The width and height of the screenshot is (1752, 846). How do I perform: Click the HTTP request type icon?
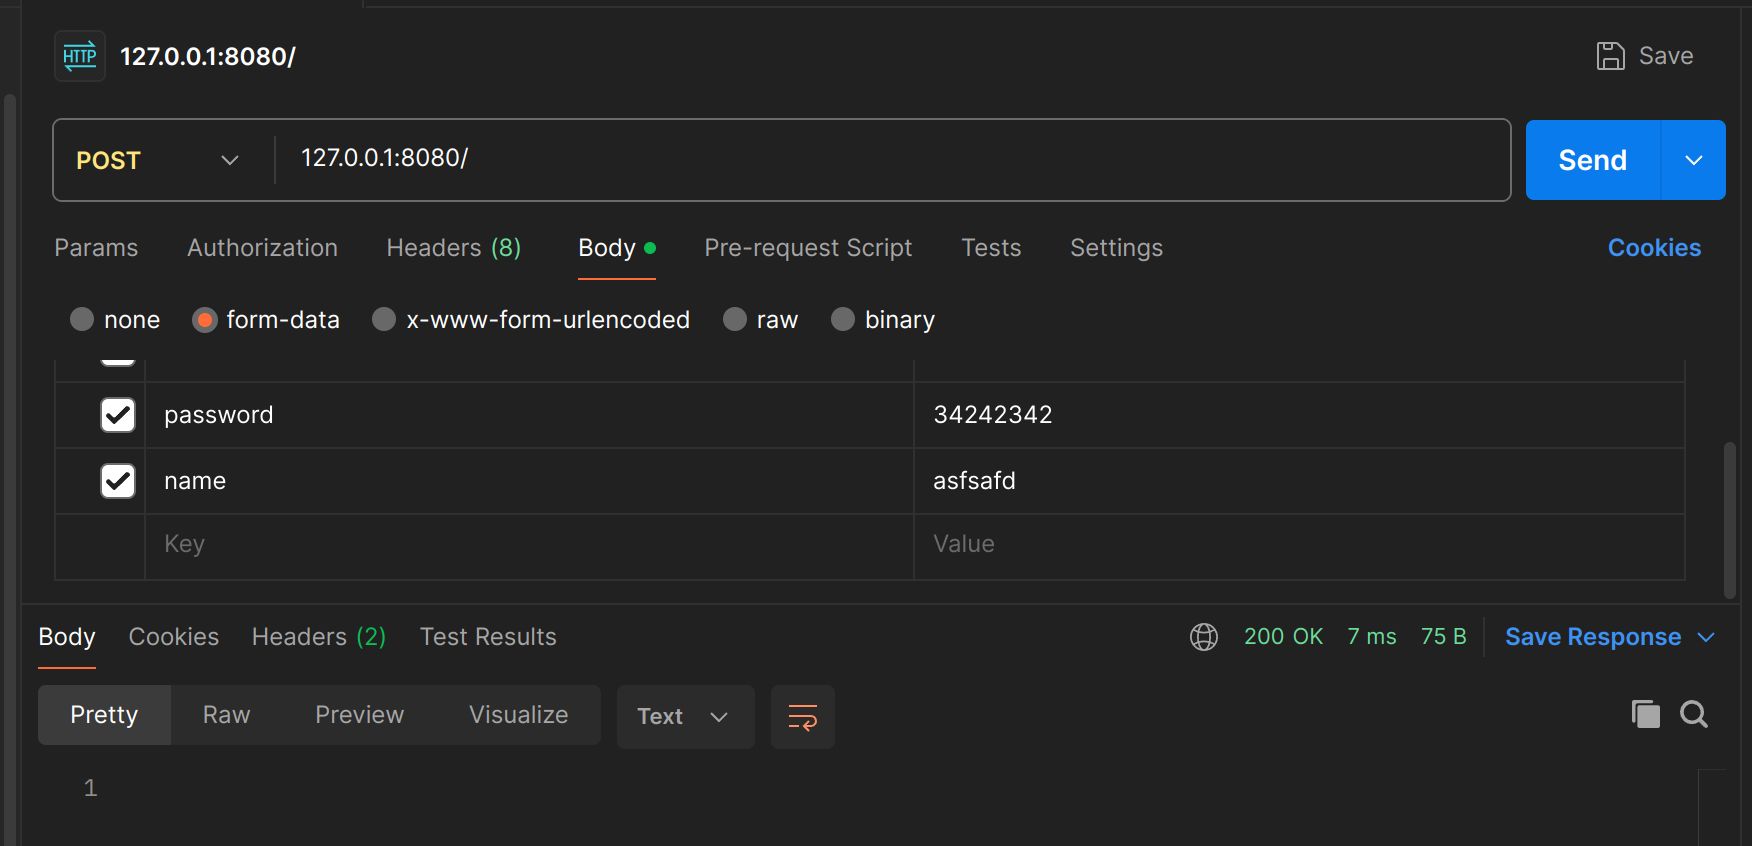(80, 56)
